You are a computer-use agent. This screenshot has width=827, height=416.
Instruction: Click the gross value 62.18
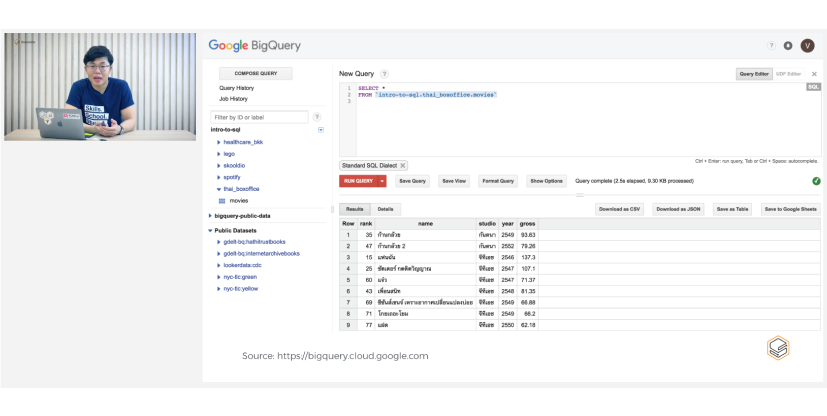pos(528,325)
